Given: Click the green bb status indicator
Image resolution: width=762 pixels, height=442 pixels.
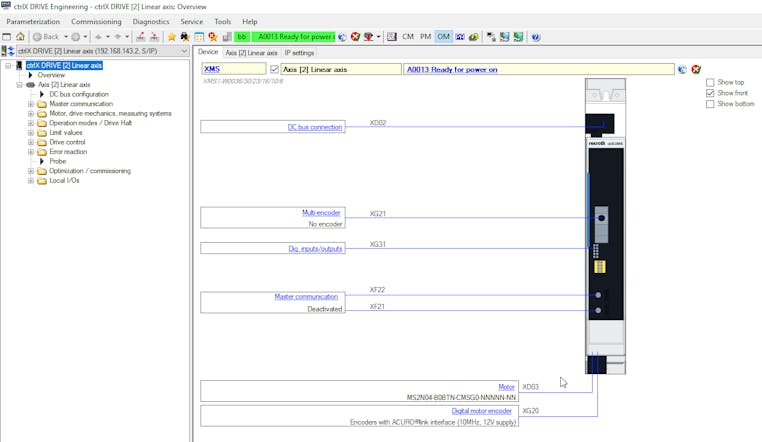Looking at the screenshot, I should click(242, 36).
